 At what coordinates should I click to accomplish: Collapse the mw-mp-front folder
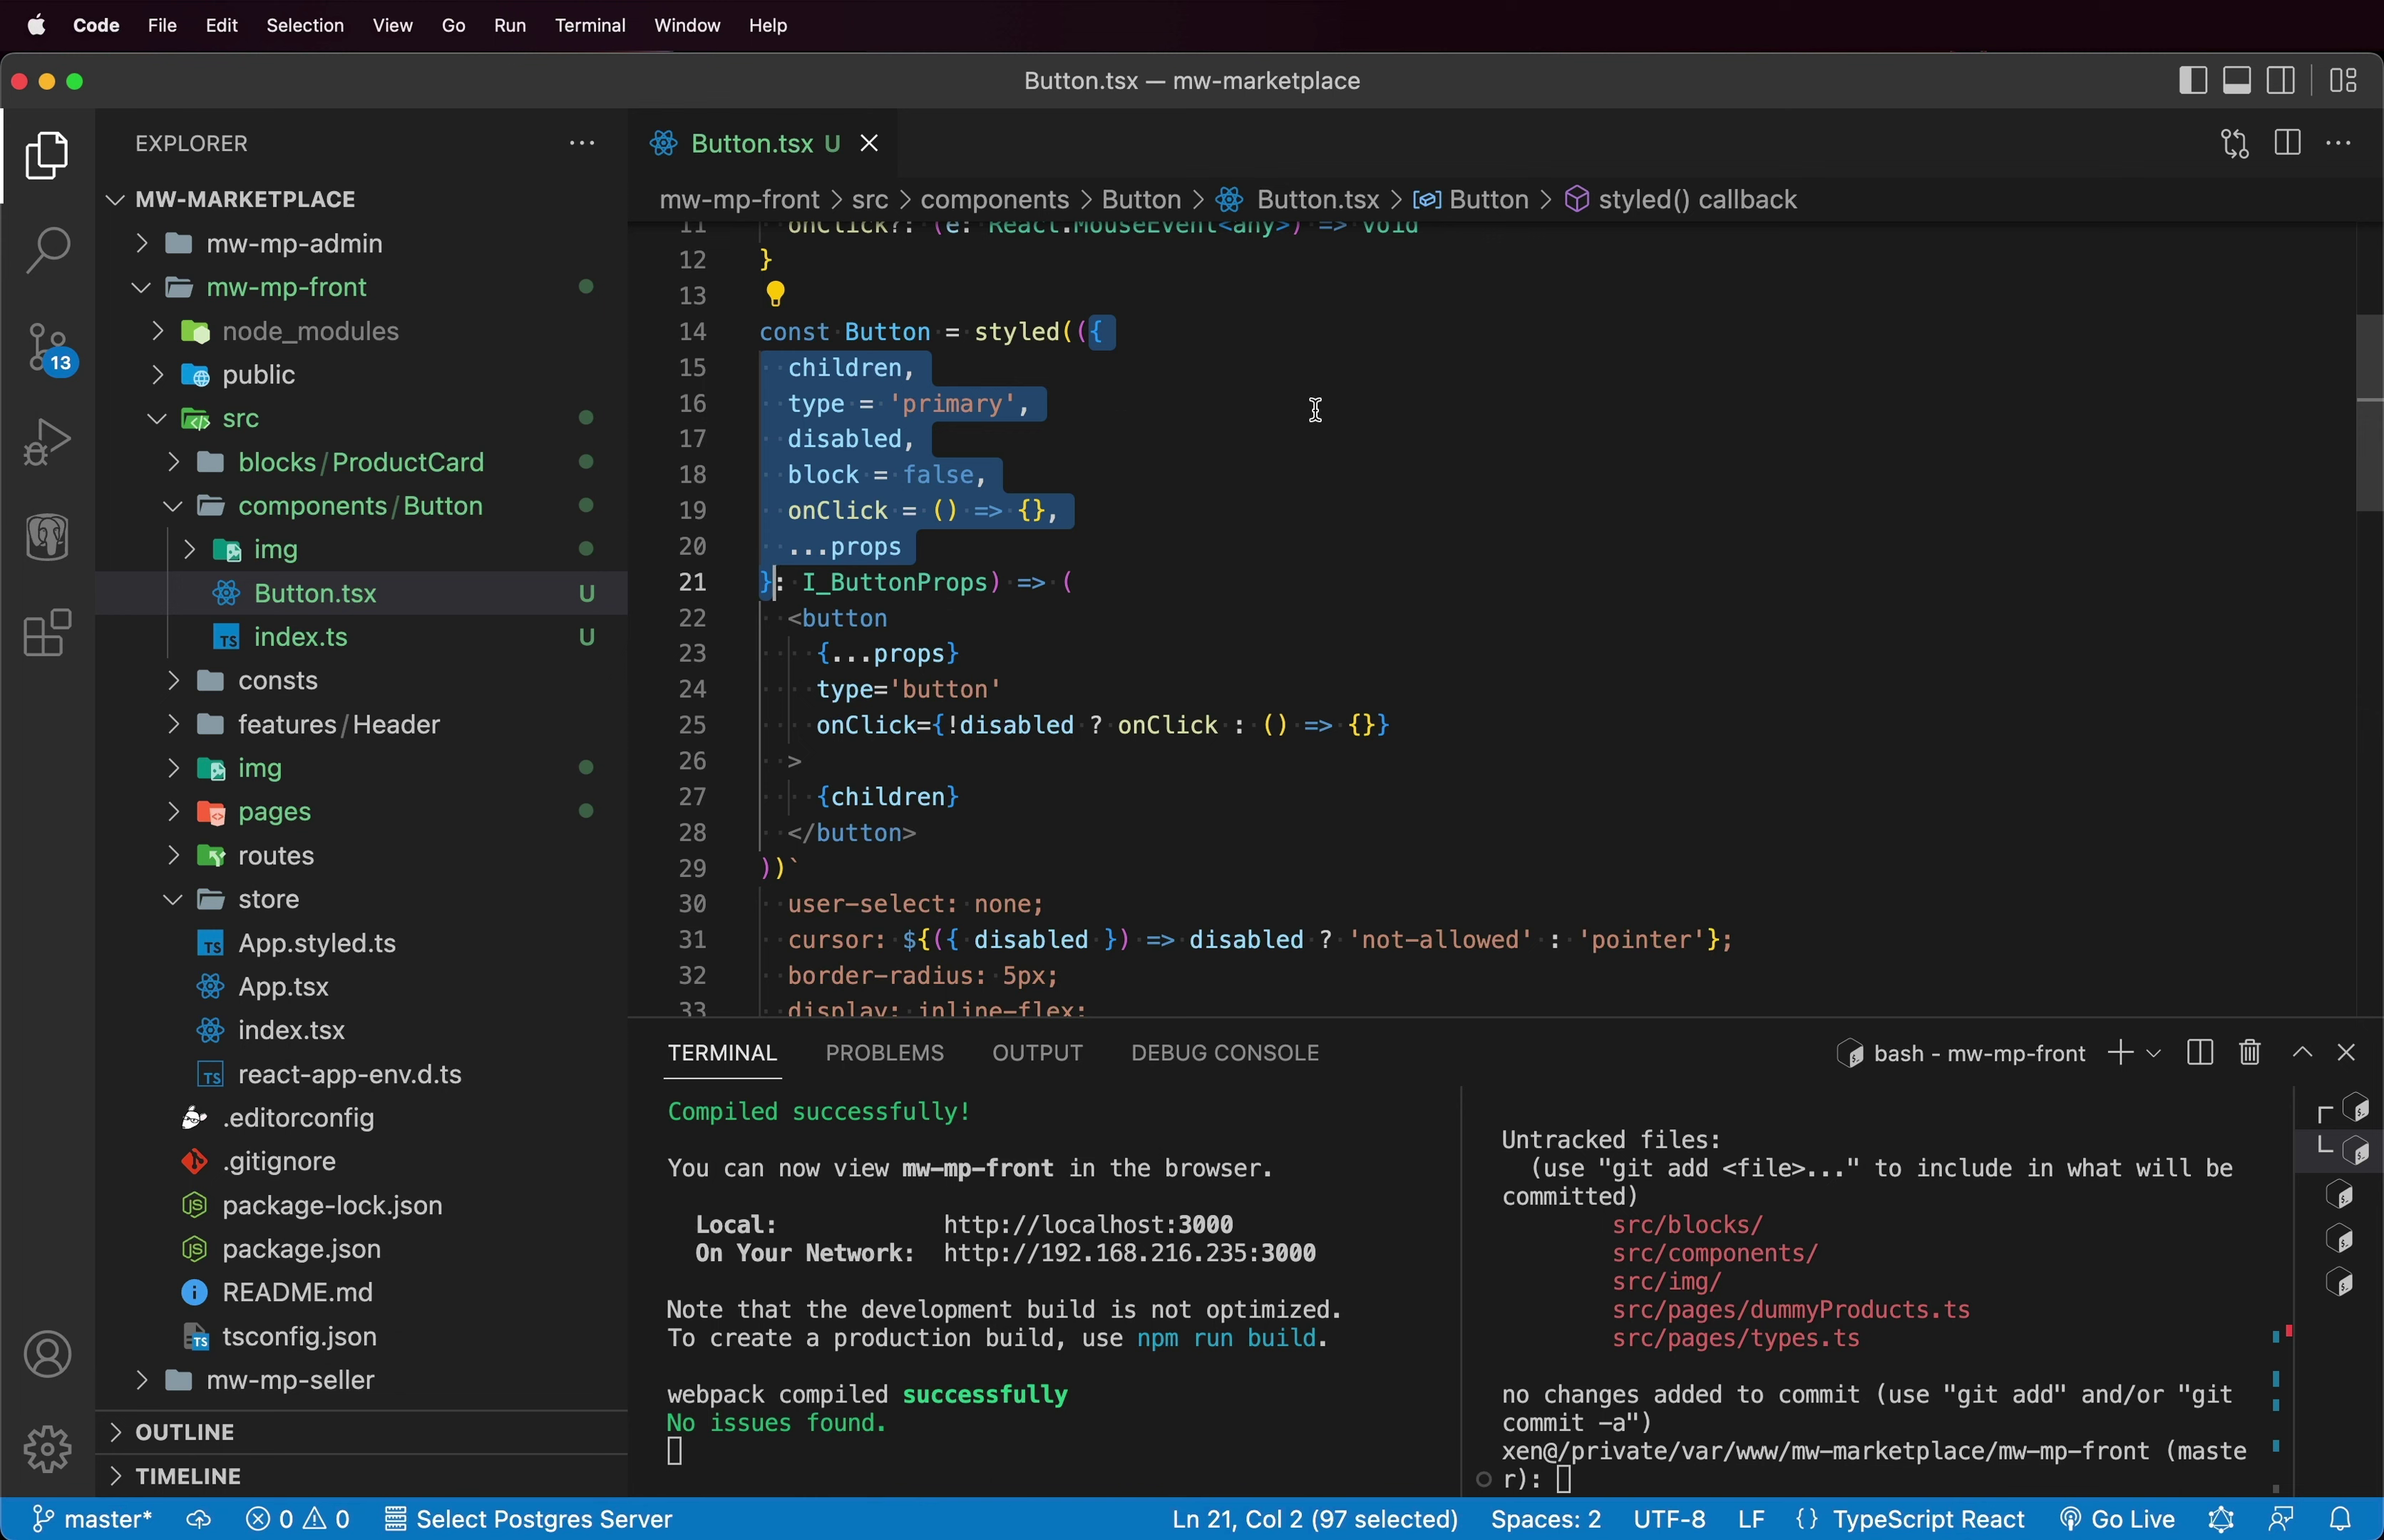pos(141,287)
